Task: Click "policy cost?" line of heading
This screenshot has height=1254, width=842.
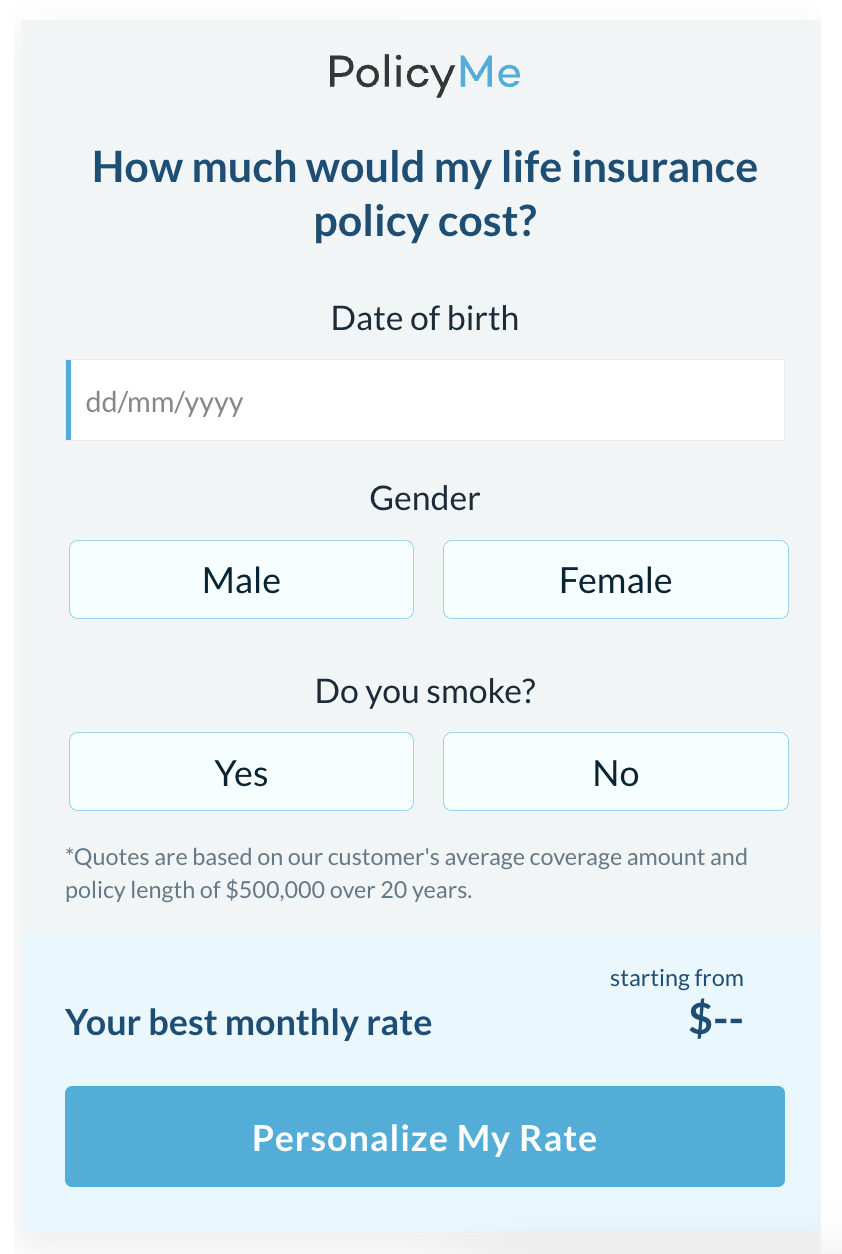Action: (x=425, y=222)
